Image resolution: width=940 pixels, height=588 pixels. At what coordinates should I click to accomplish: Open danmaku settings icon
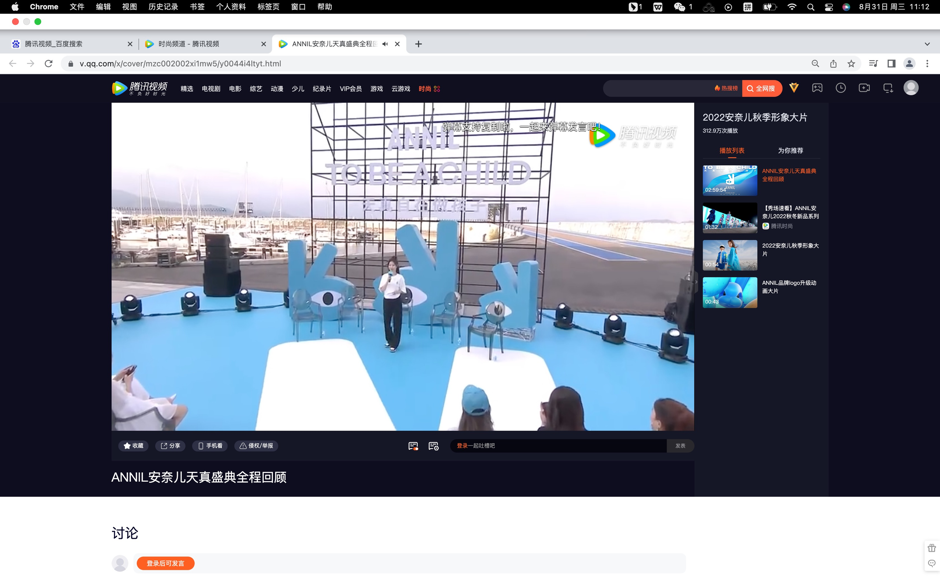point(433,446)
